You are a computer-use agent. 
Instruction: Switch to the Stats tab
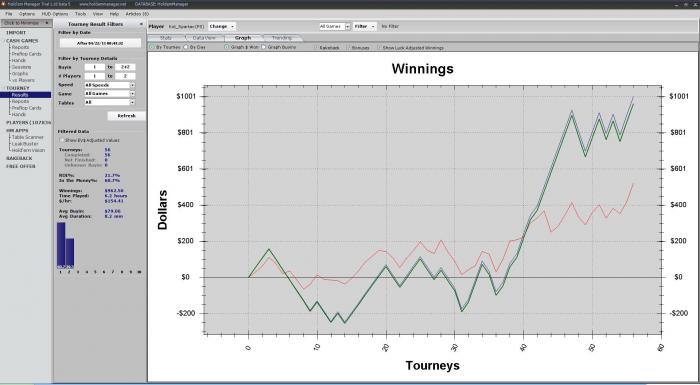coord(166,38)
